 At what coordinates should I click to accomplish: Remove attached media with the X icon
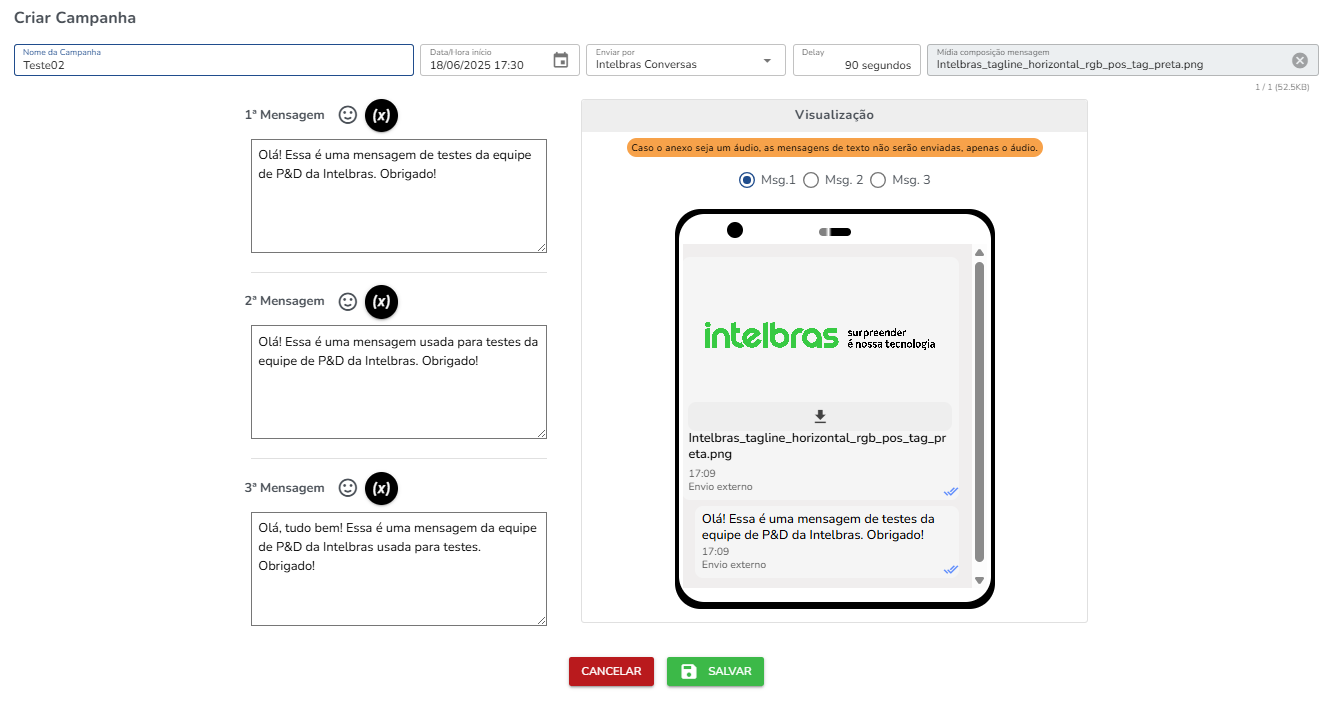[1300, 60]
